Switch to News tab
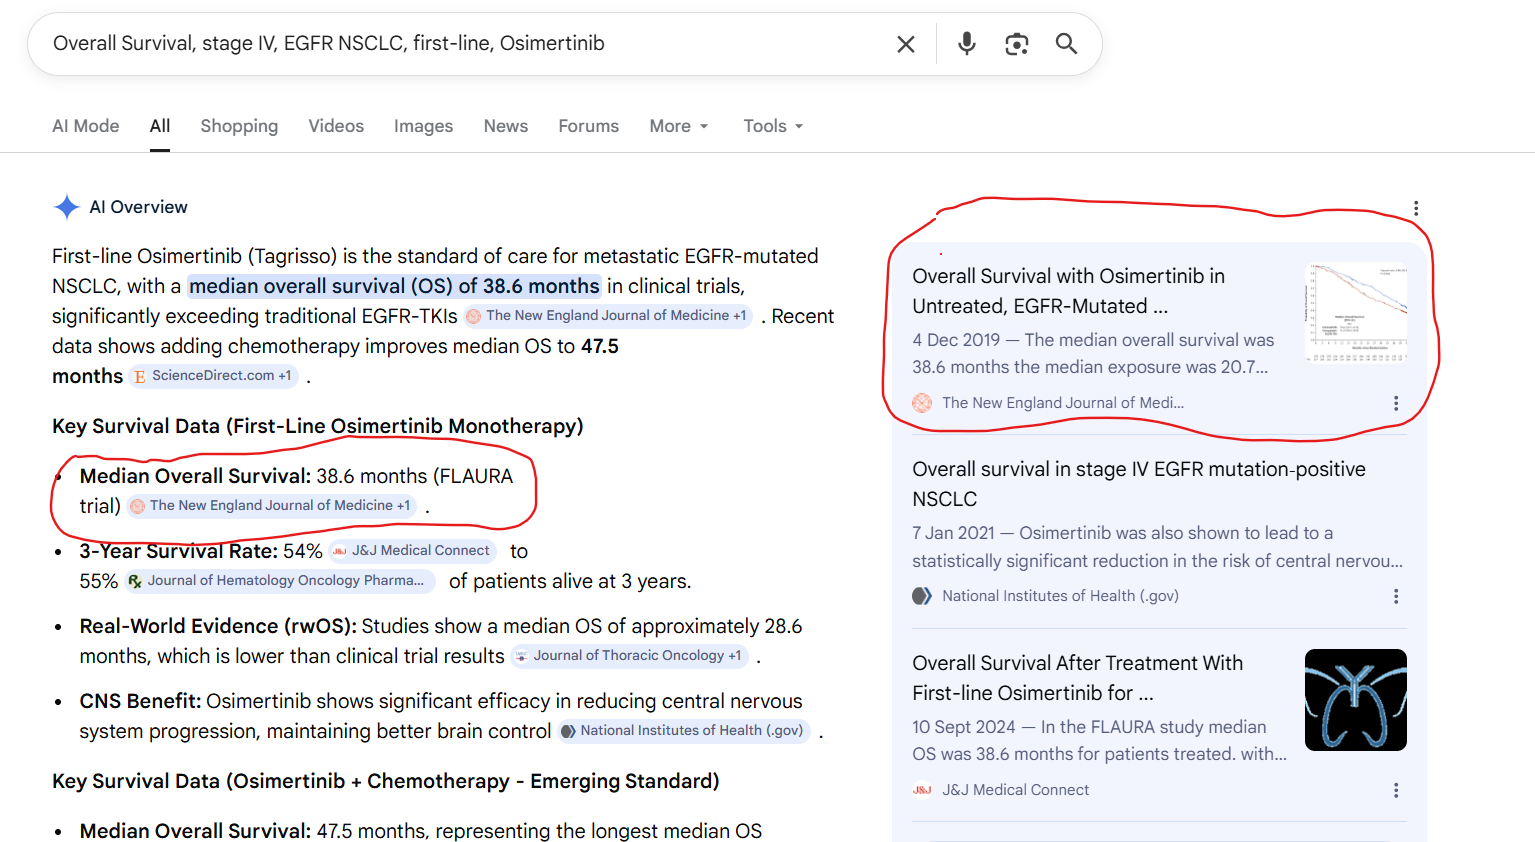The width and height of the screenshot is (1535, 842). (506, 126)
